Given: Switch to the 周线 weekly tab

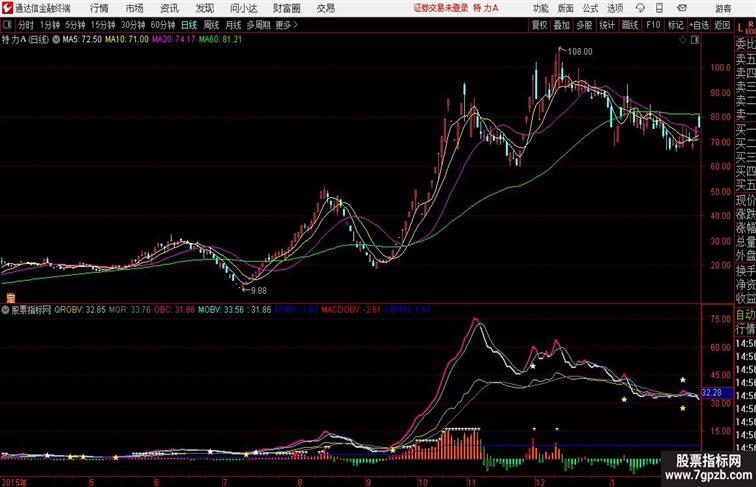Looking at the screenshot, I should tap(211, 25).
